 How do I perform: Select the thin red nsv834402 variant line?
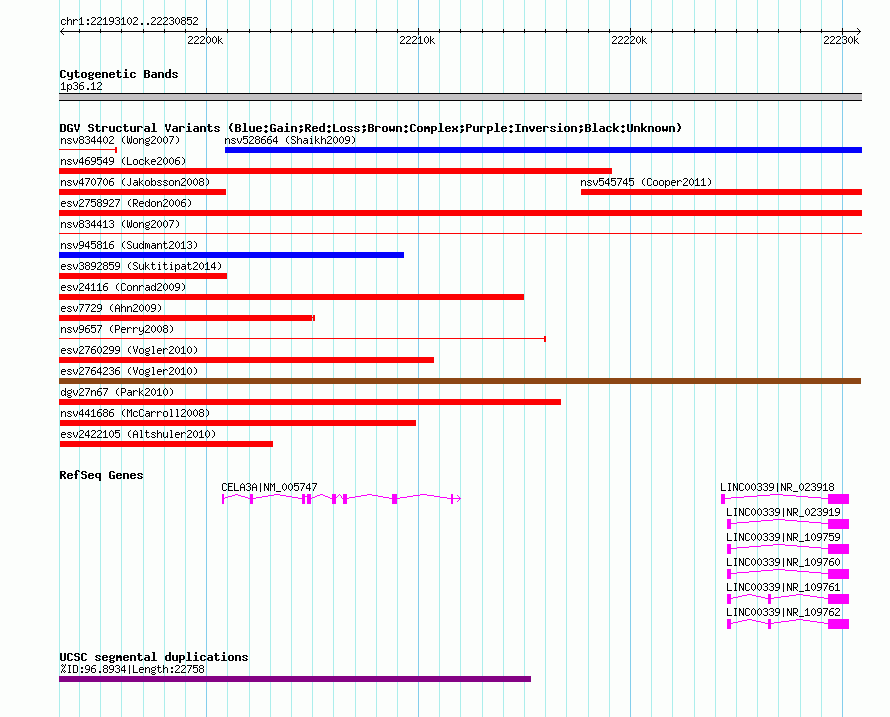pyautogui.click(x=88, y=150)
